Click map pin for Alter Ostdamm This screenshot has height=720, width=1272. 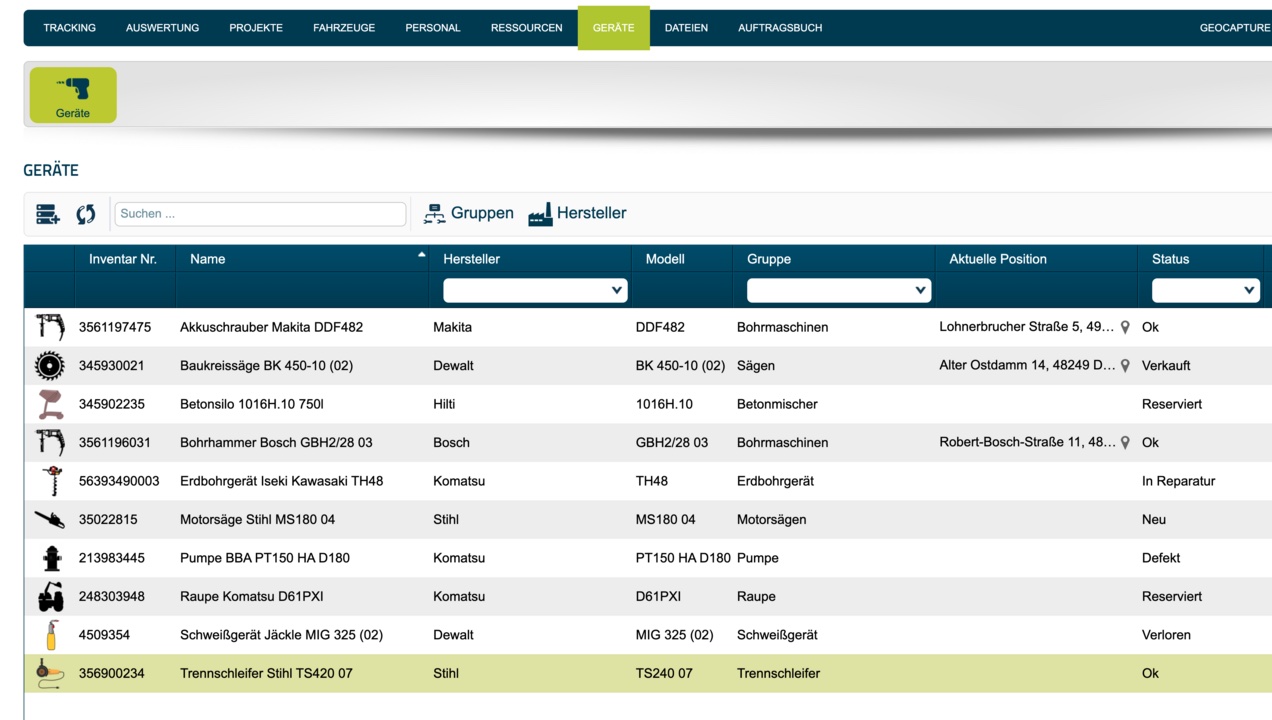[1125, 366]
